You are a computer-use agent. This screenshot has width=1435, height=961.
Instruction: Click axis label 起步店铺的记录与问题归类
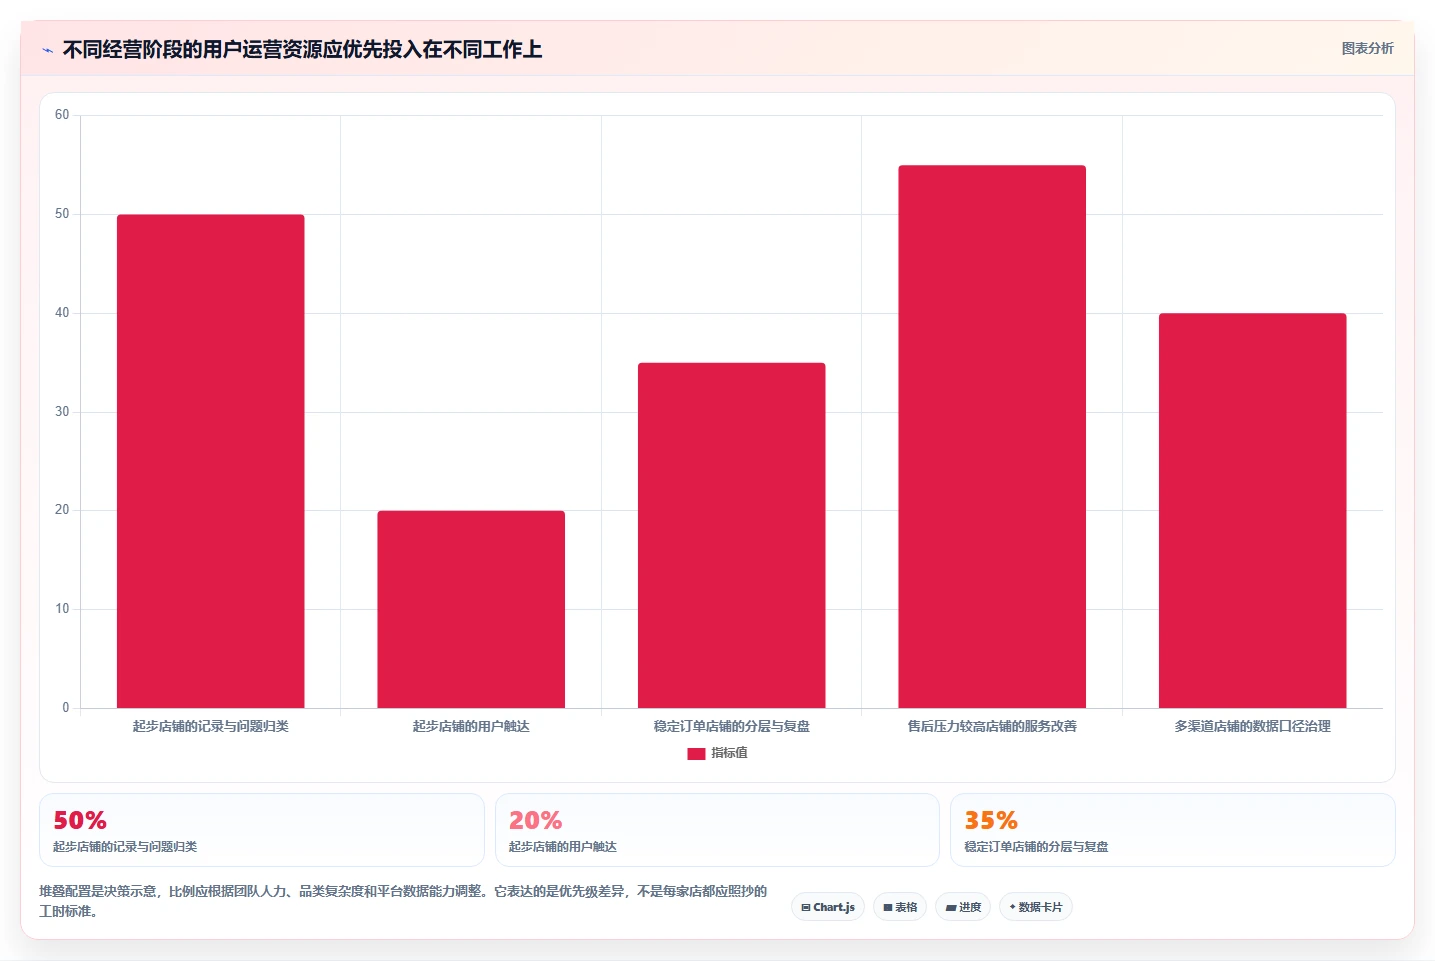click(x=210, y=726)
